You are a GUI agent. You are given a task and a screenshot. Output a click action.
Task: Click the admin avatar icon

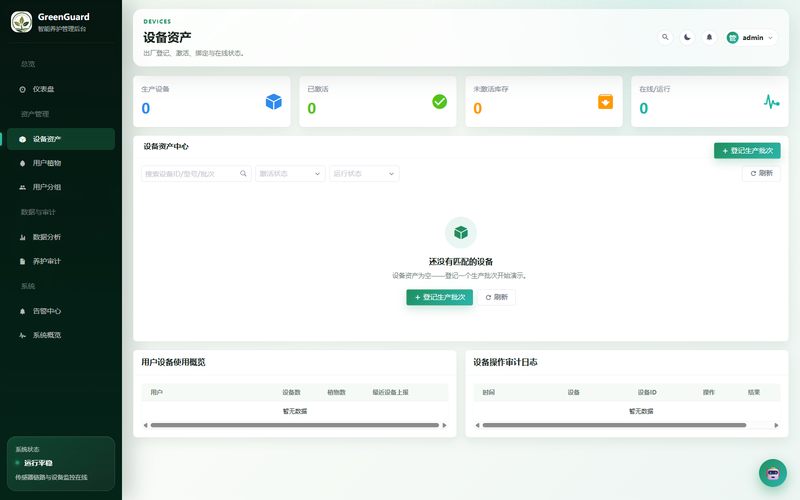point(733,38)
